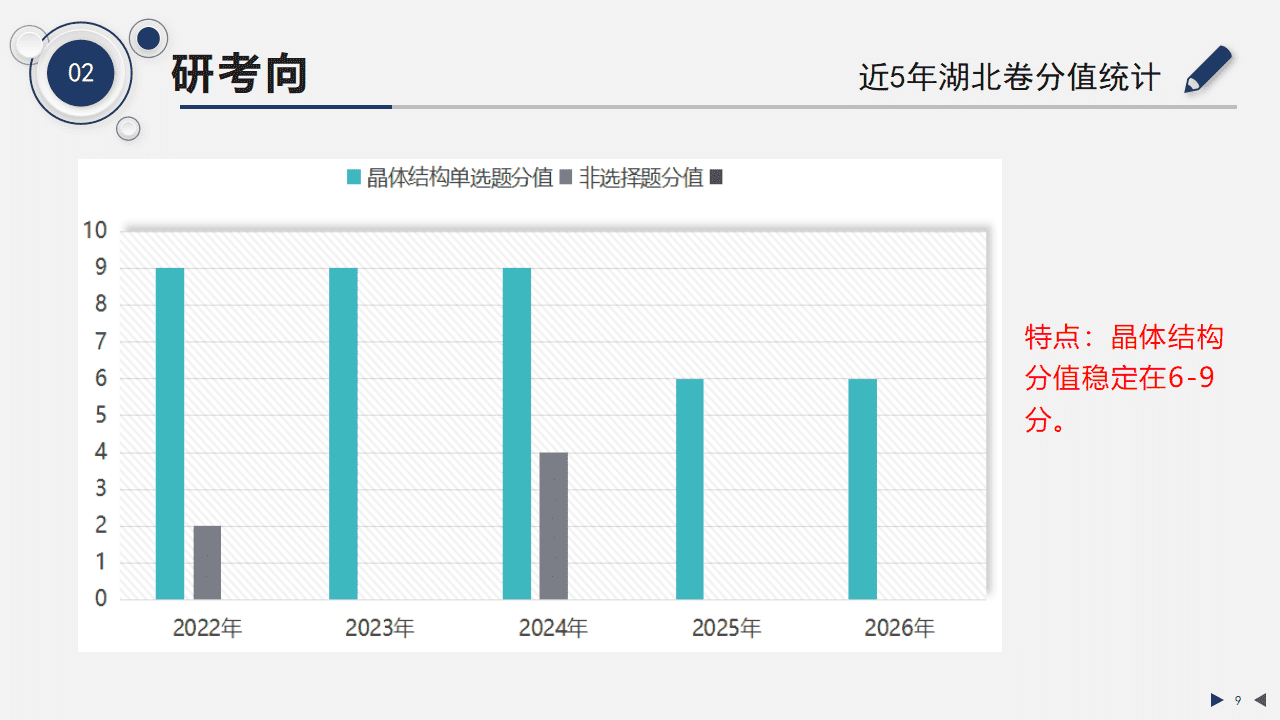Screen dimensions: 1280x720
Task: Click the 02 section number badge
Action: coord(81,72)
